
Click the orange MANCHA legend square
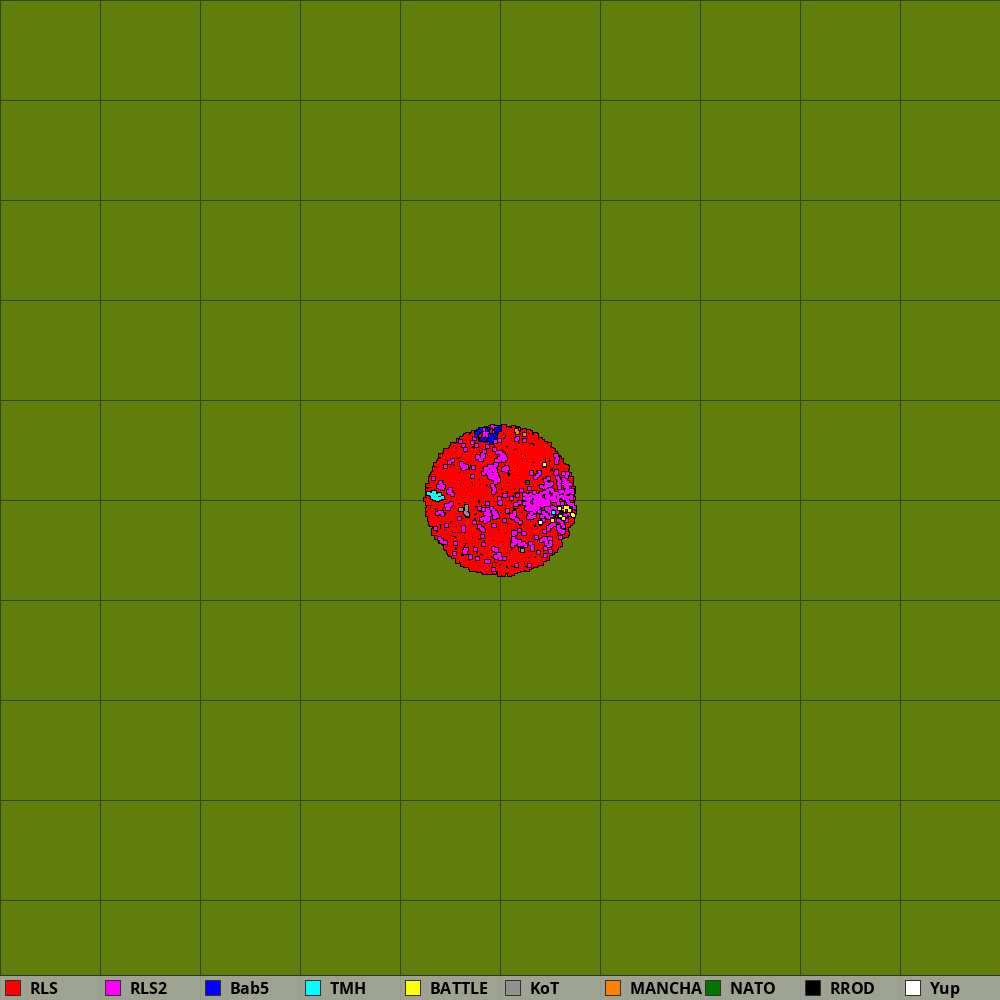click(613, 988)
